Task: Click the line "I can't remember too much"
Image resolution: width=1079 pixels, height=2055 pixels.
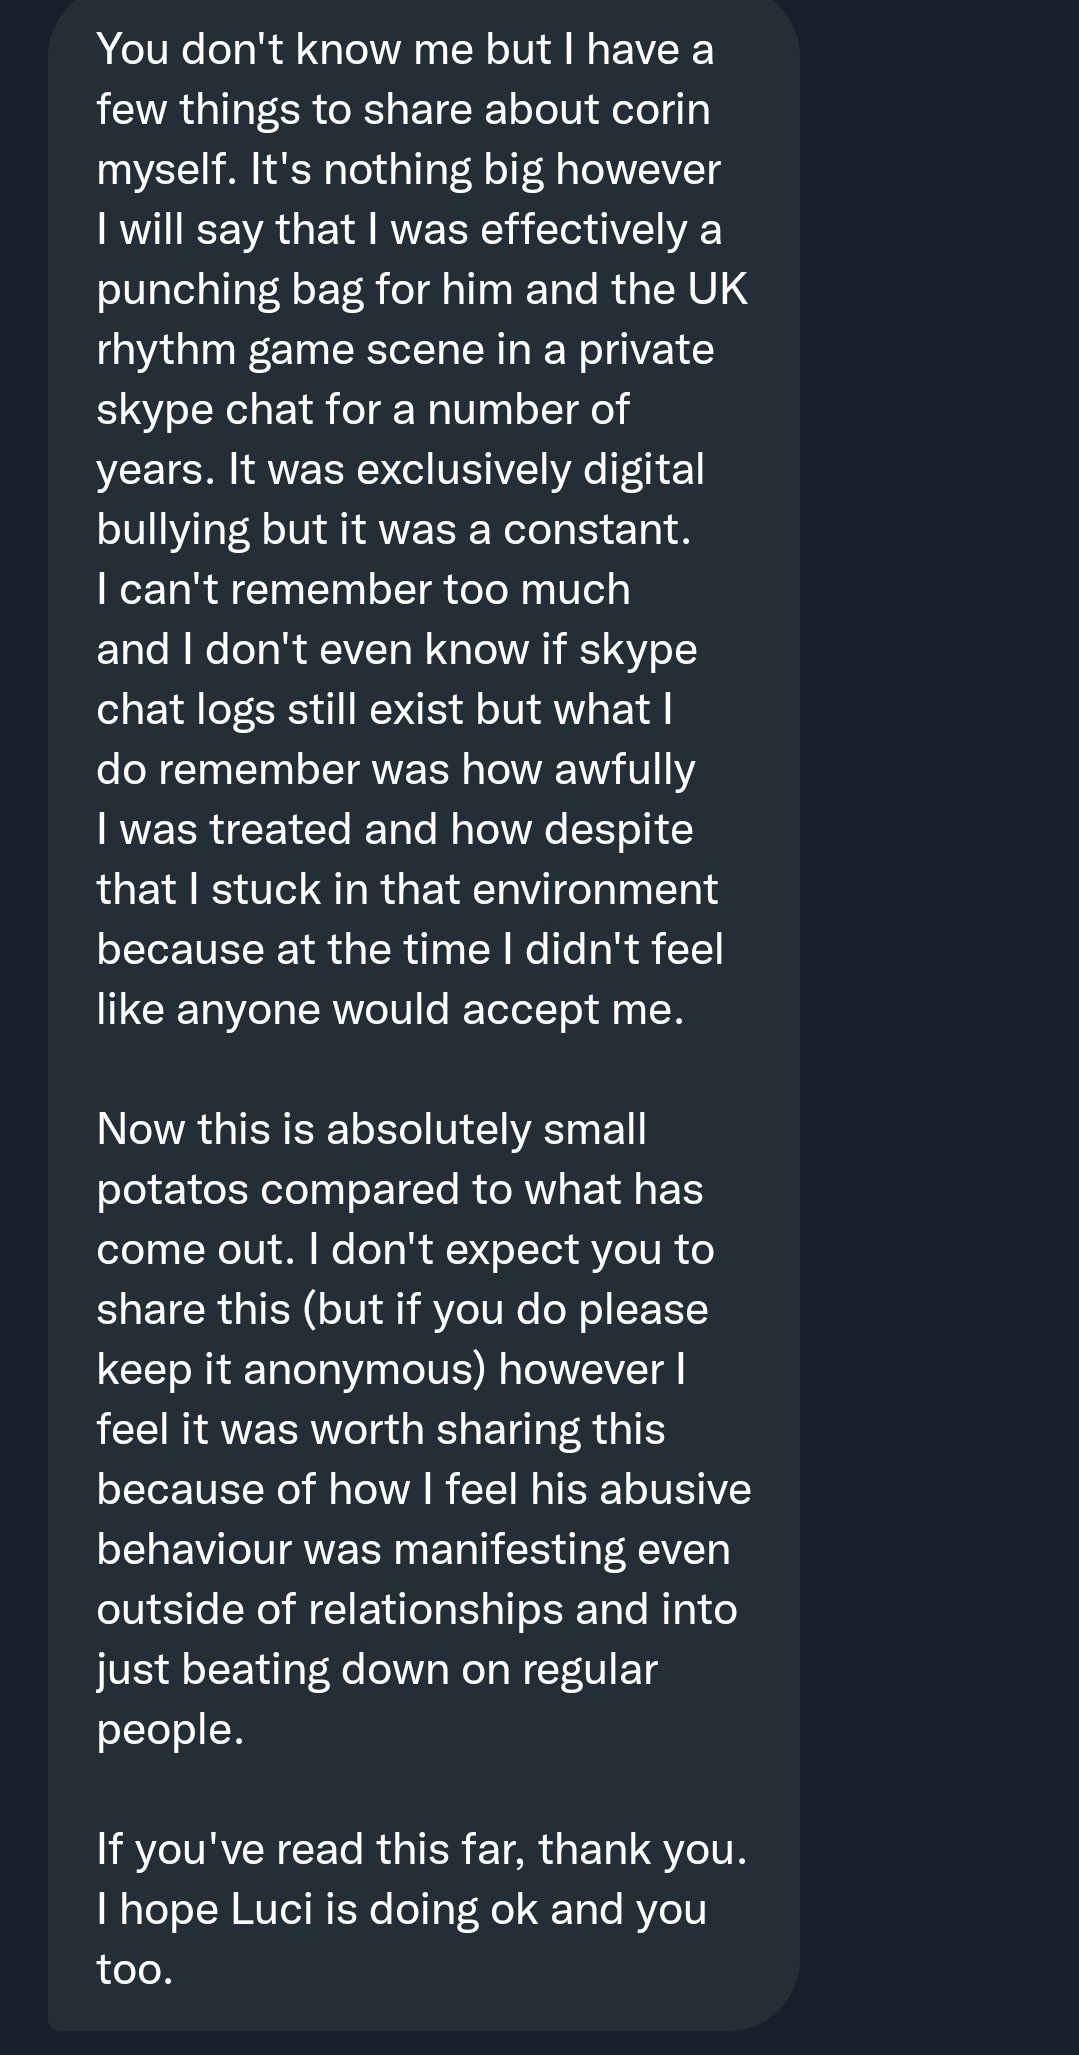Action: 363,590
